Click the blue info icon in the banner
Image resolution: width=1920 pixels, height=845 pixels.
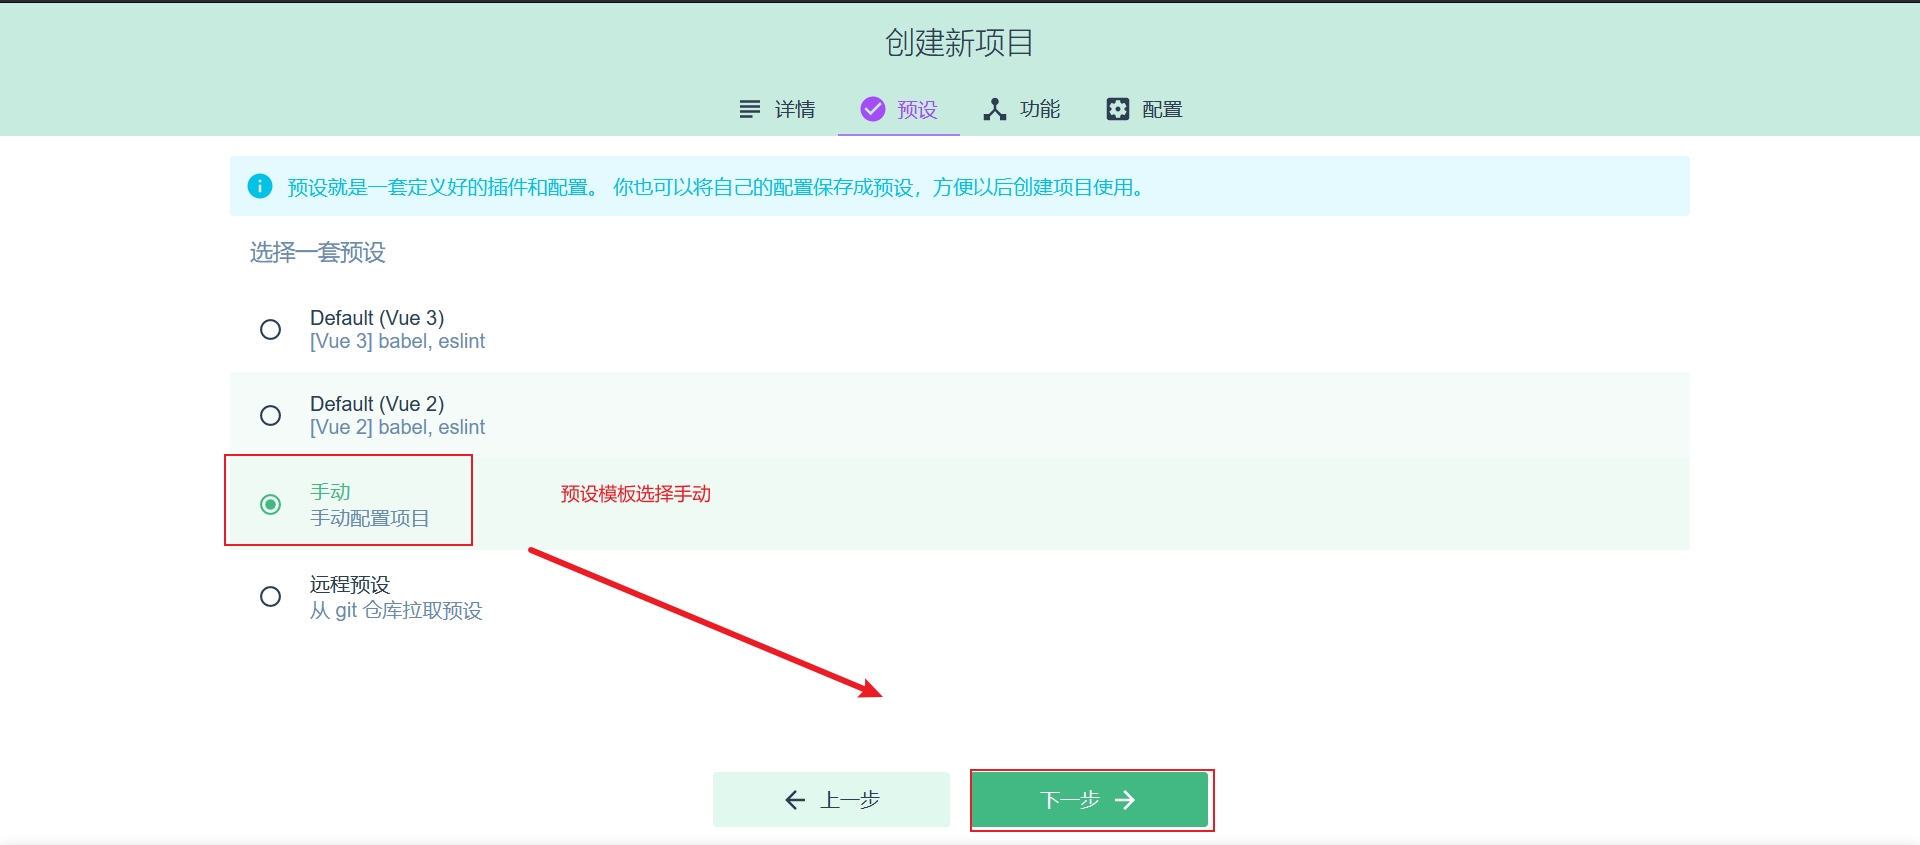tap(260, 186)
